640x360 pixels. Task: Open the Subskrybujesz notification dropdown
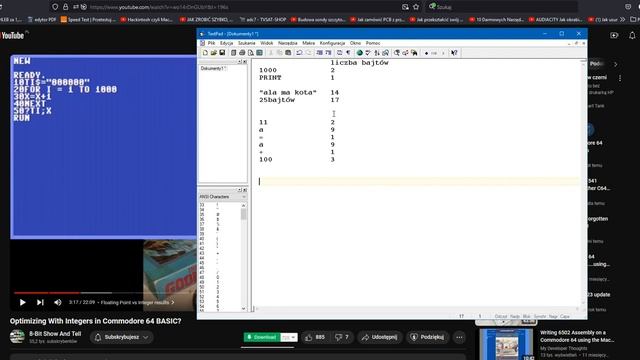[121, 337]
